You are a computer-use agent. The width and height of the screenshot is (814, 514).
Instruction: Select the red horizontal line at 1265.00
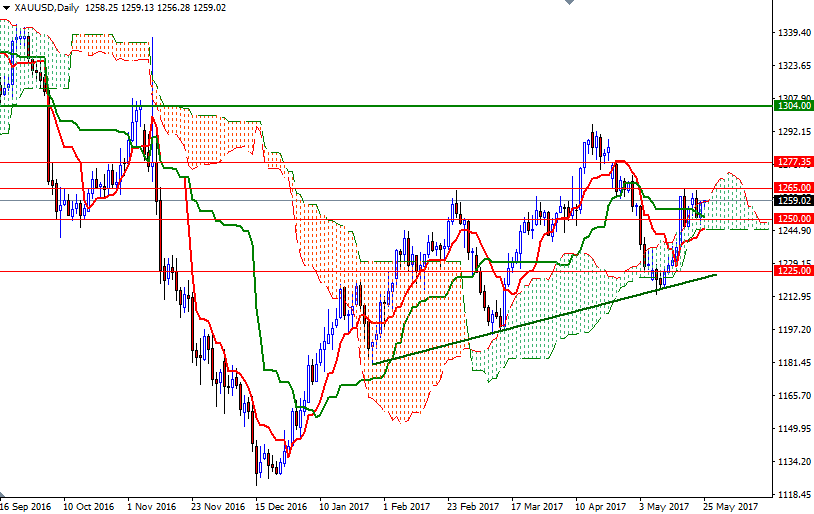(x=386, y=188)
